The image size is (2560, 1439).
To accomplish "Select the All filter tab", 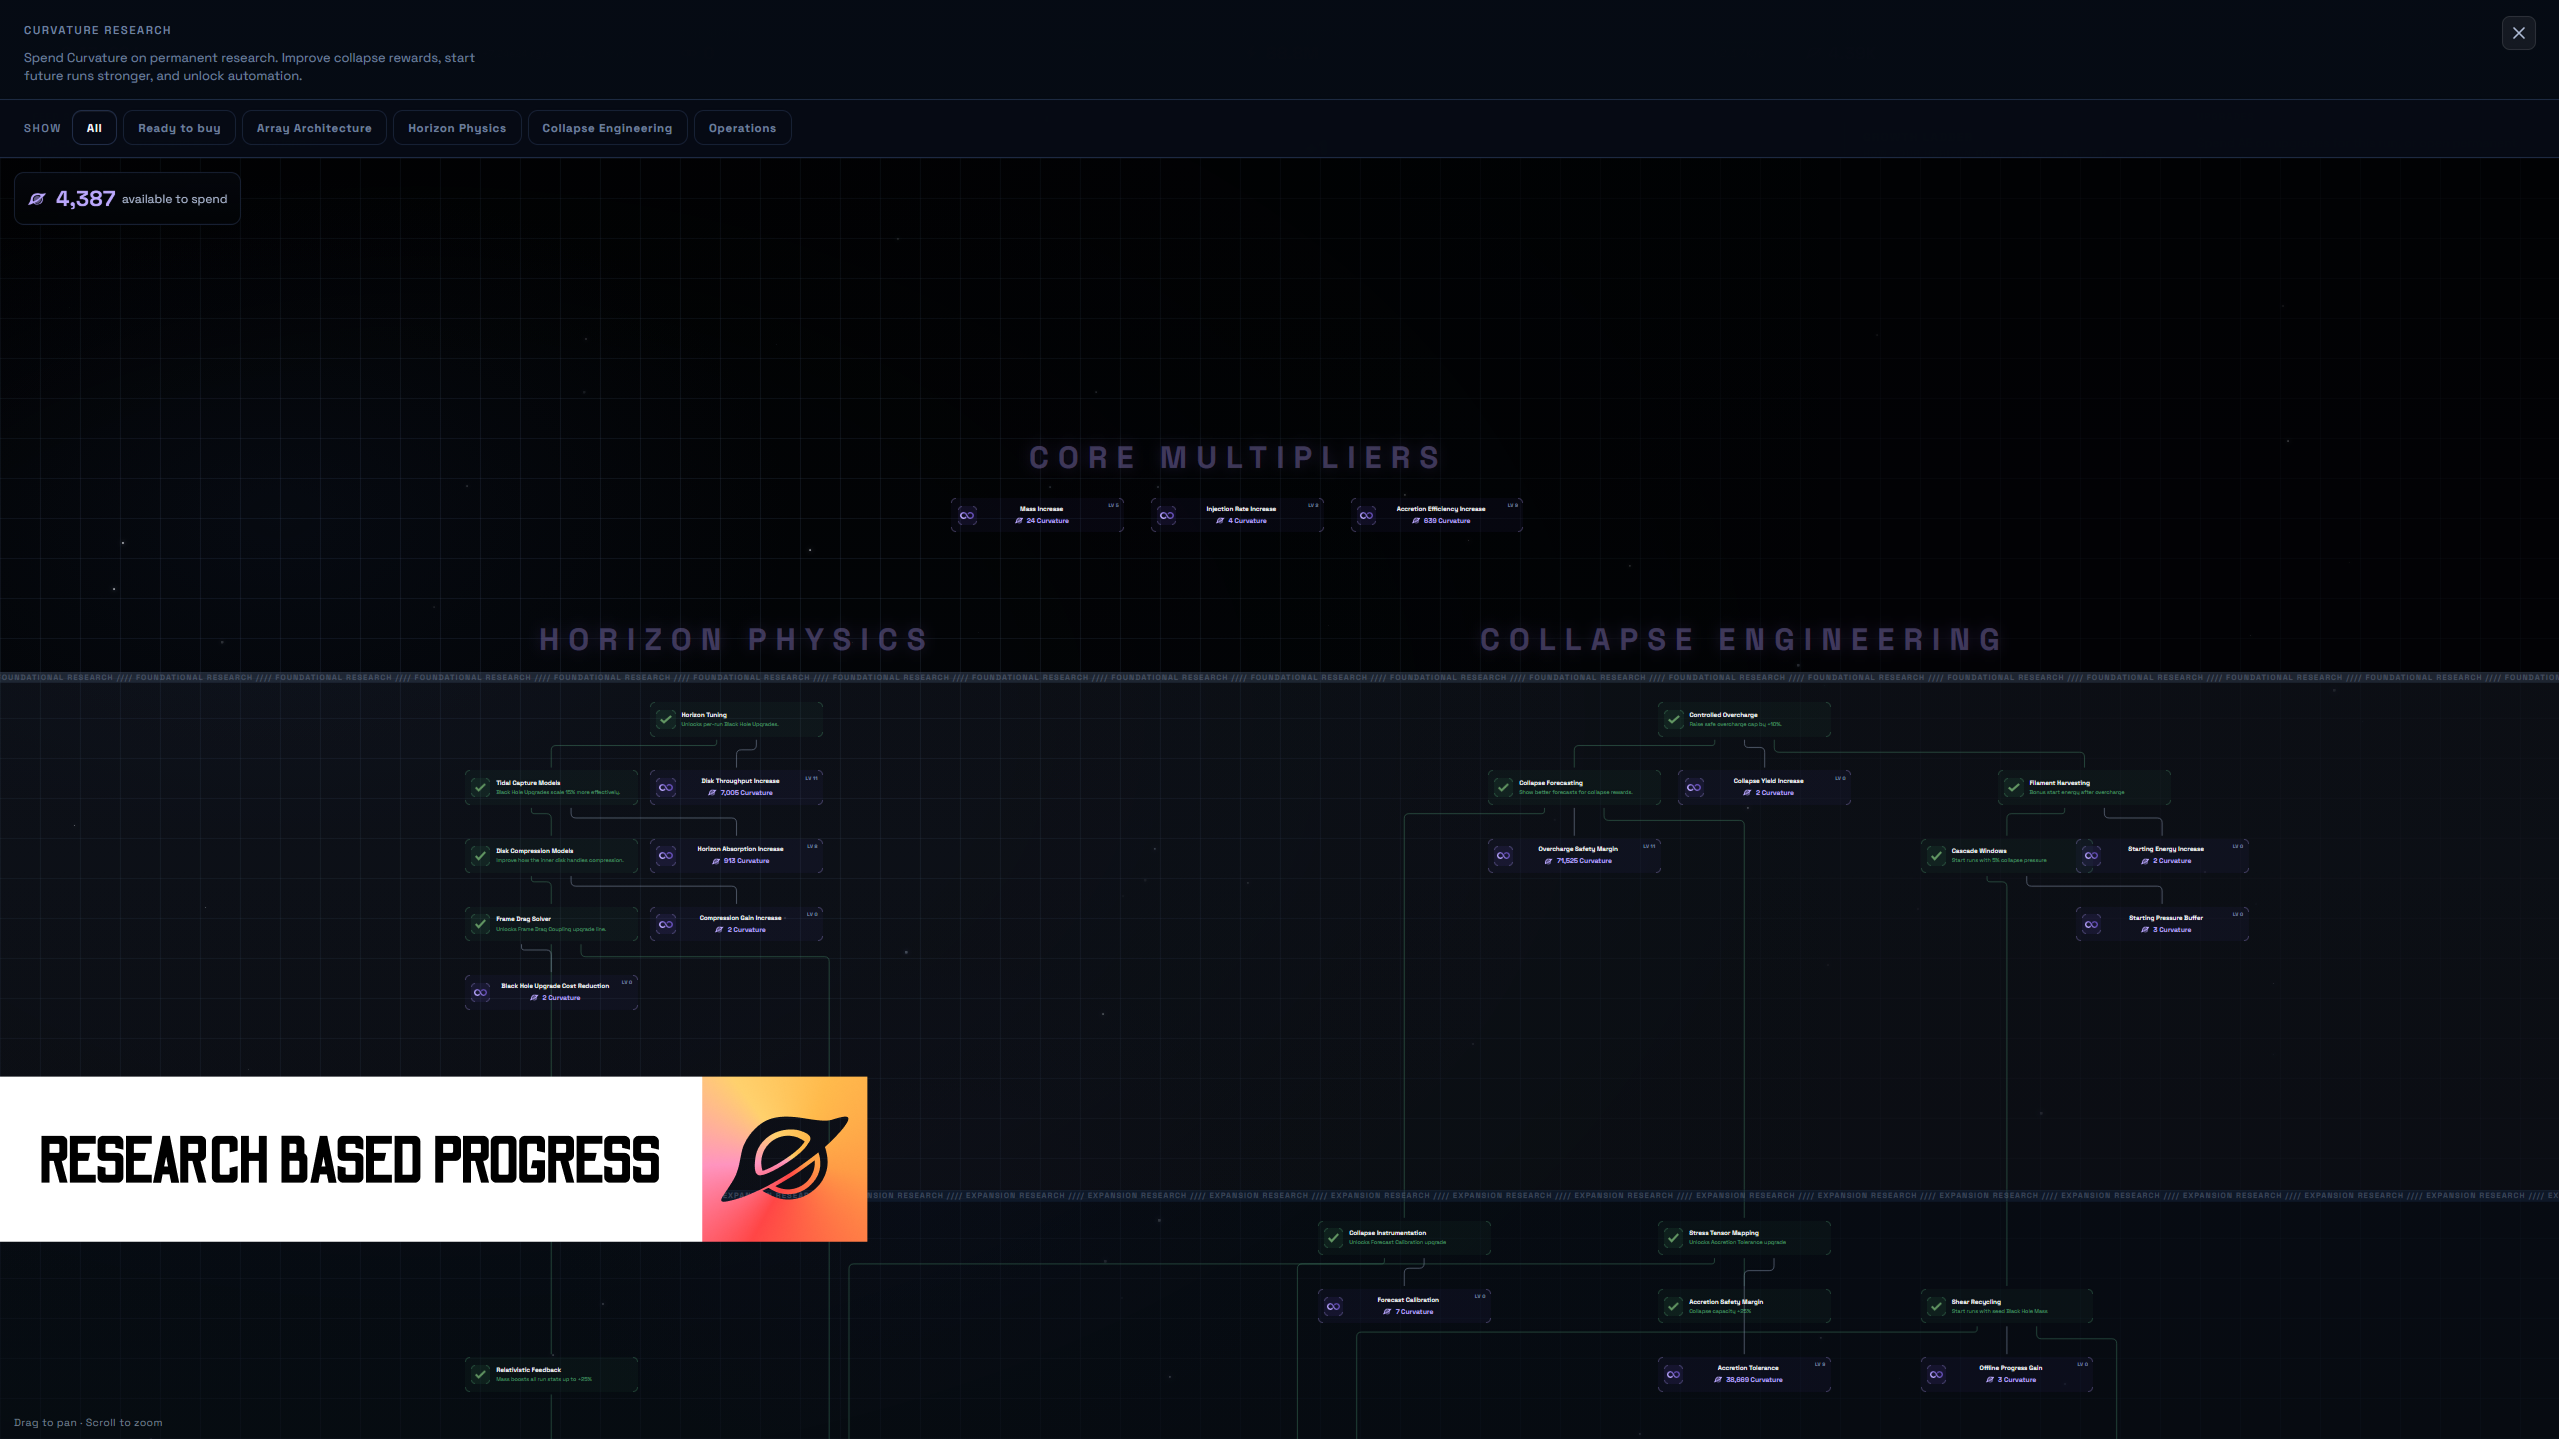I will coord(94,128).
